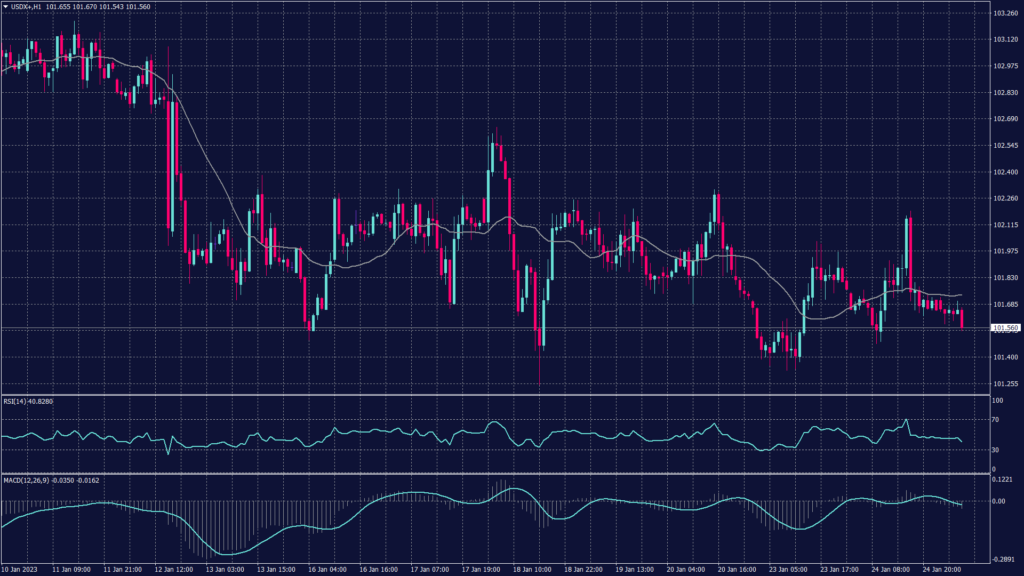1024x576 pixels.
Task: Click the OHLC values in chart header
Action: pos(96,6)
